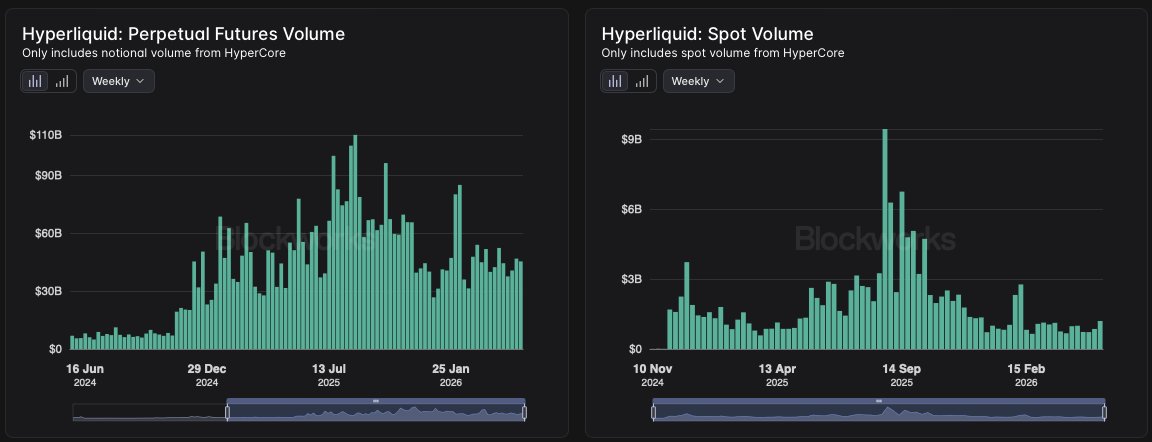Click the 25 Jan 2026 date label
1152x442 pixels.
(x=450, y=374)
